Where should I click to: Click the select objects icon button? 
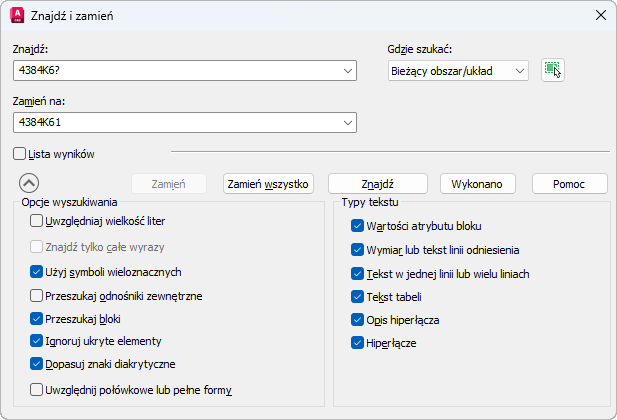click(552, 70)
